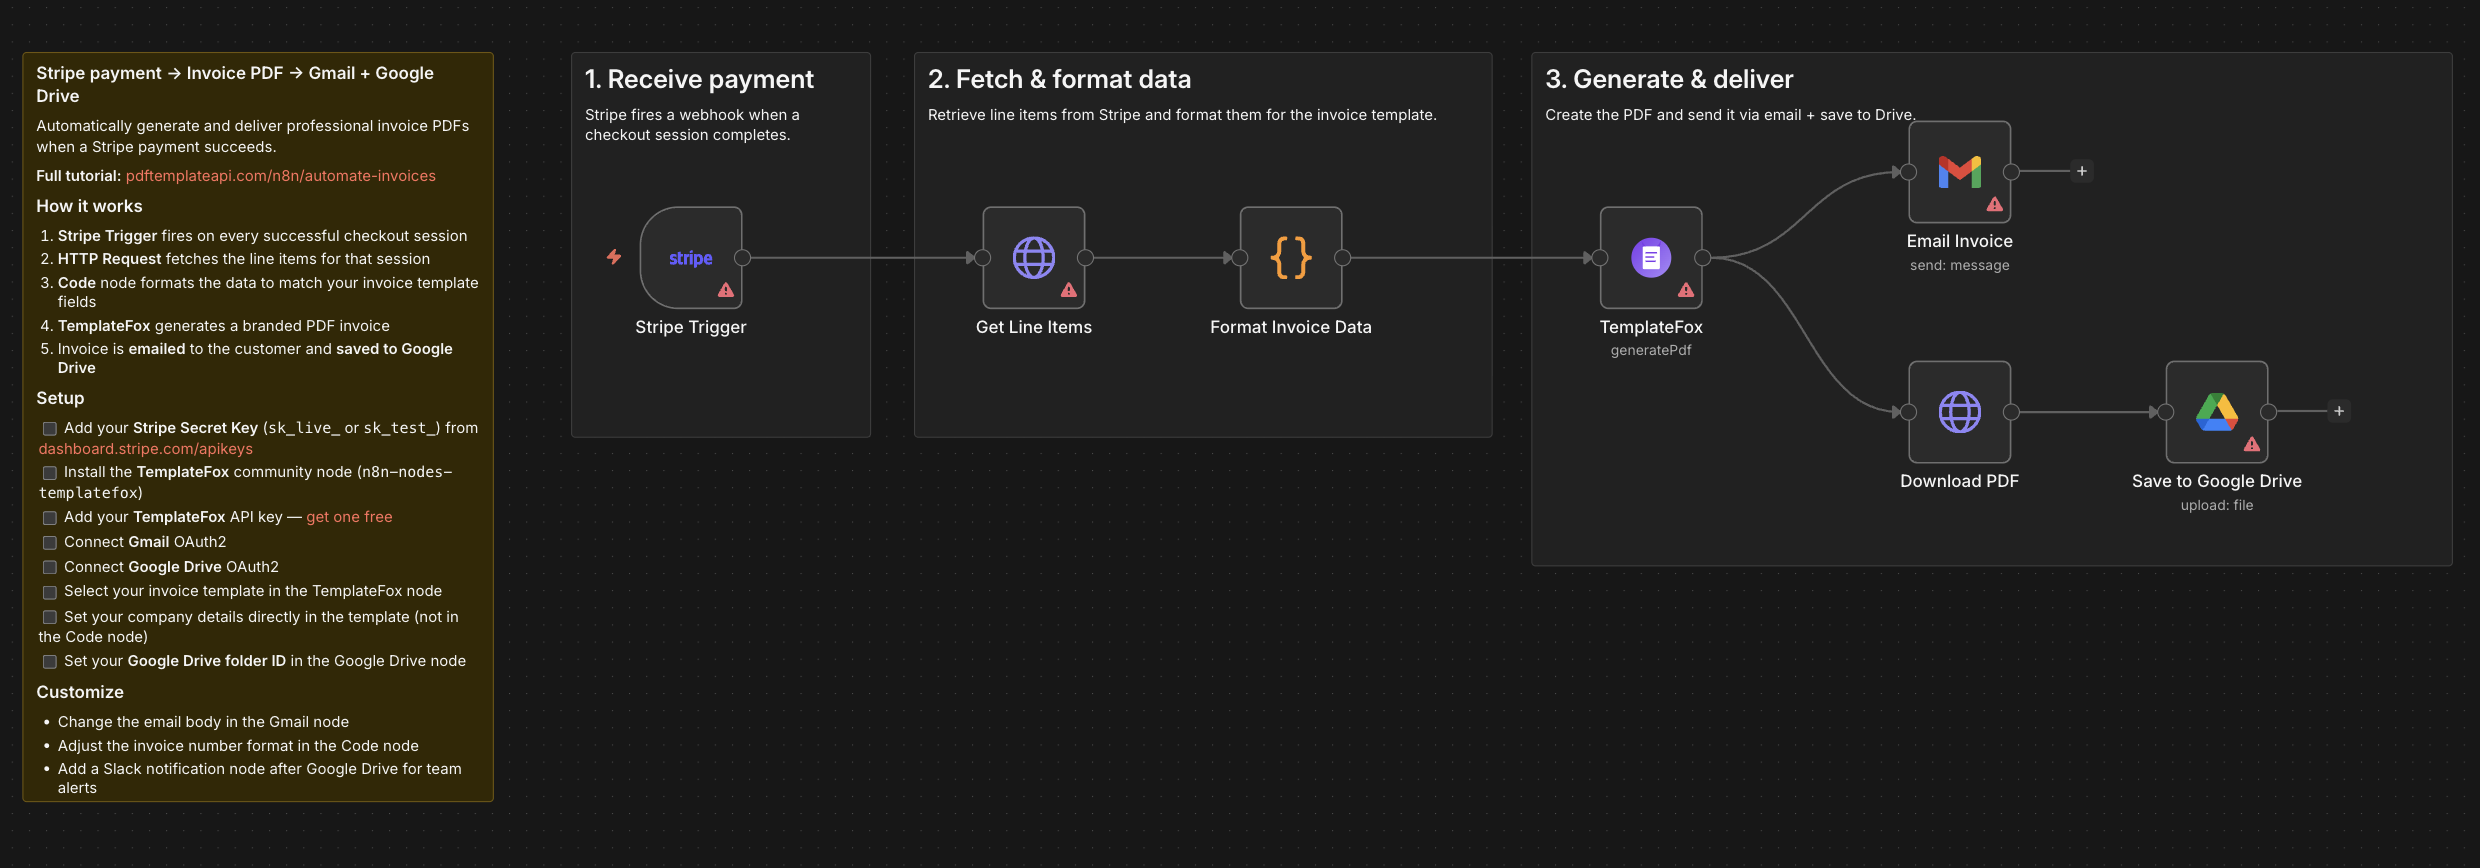
Task: Open the Format Invoice Data code node
Action: click(1291, 258)
